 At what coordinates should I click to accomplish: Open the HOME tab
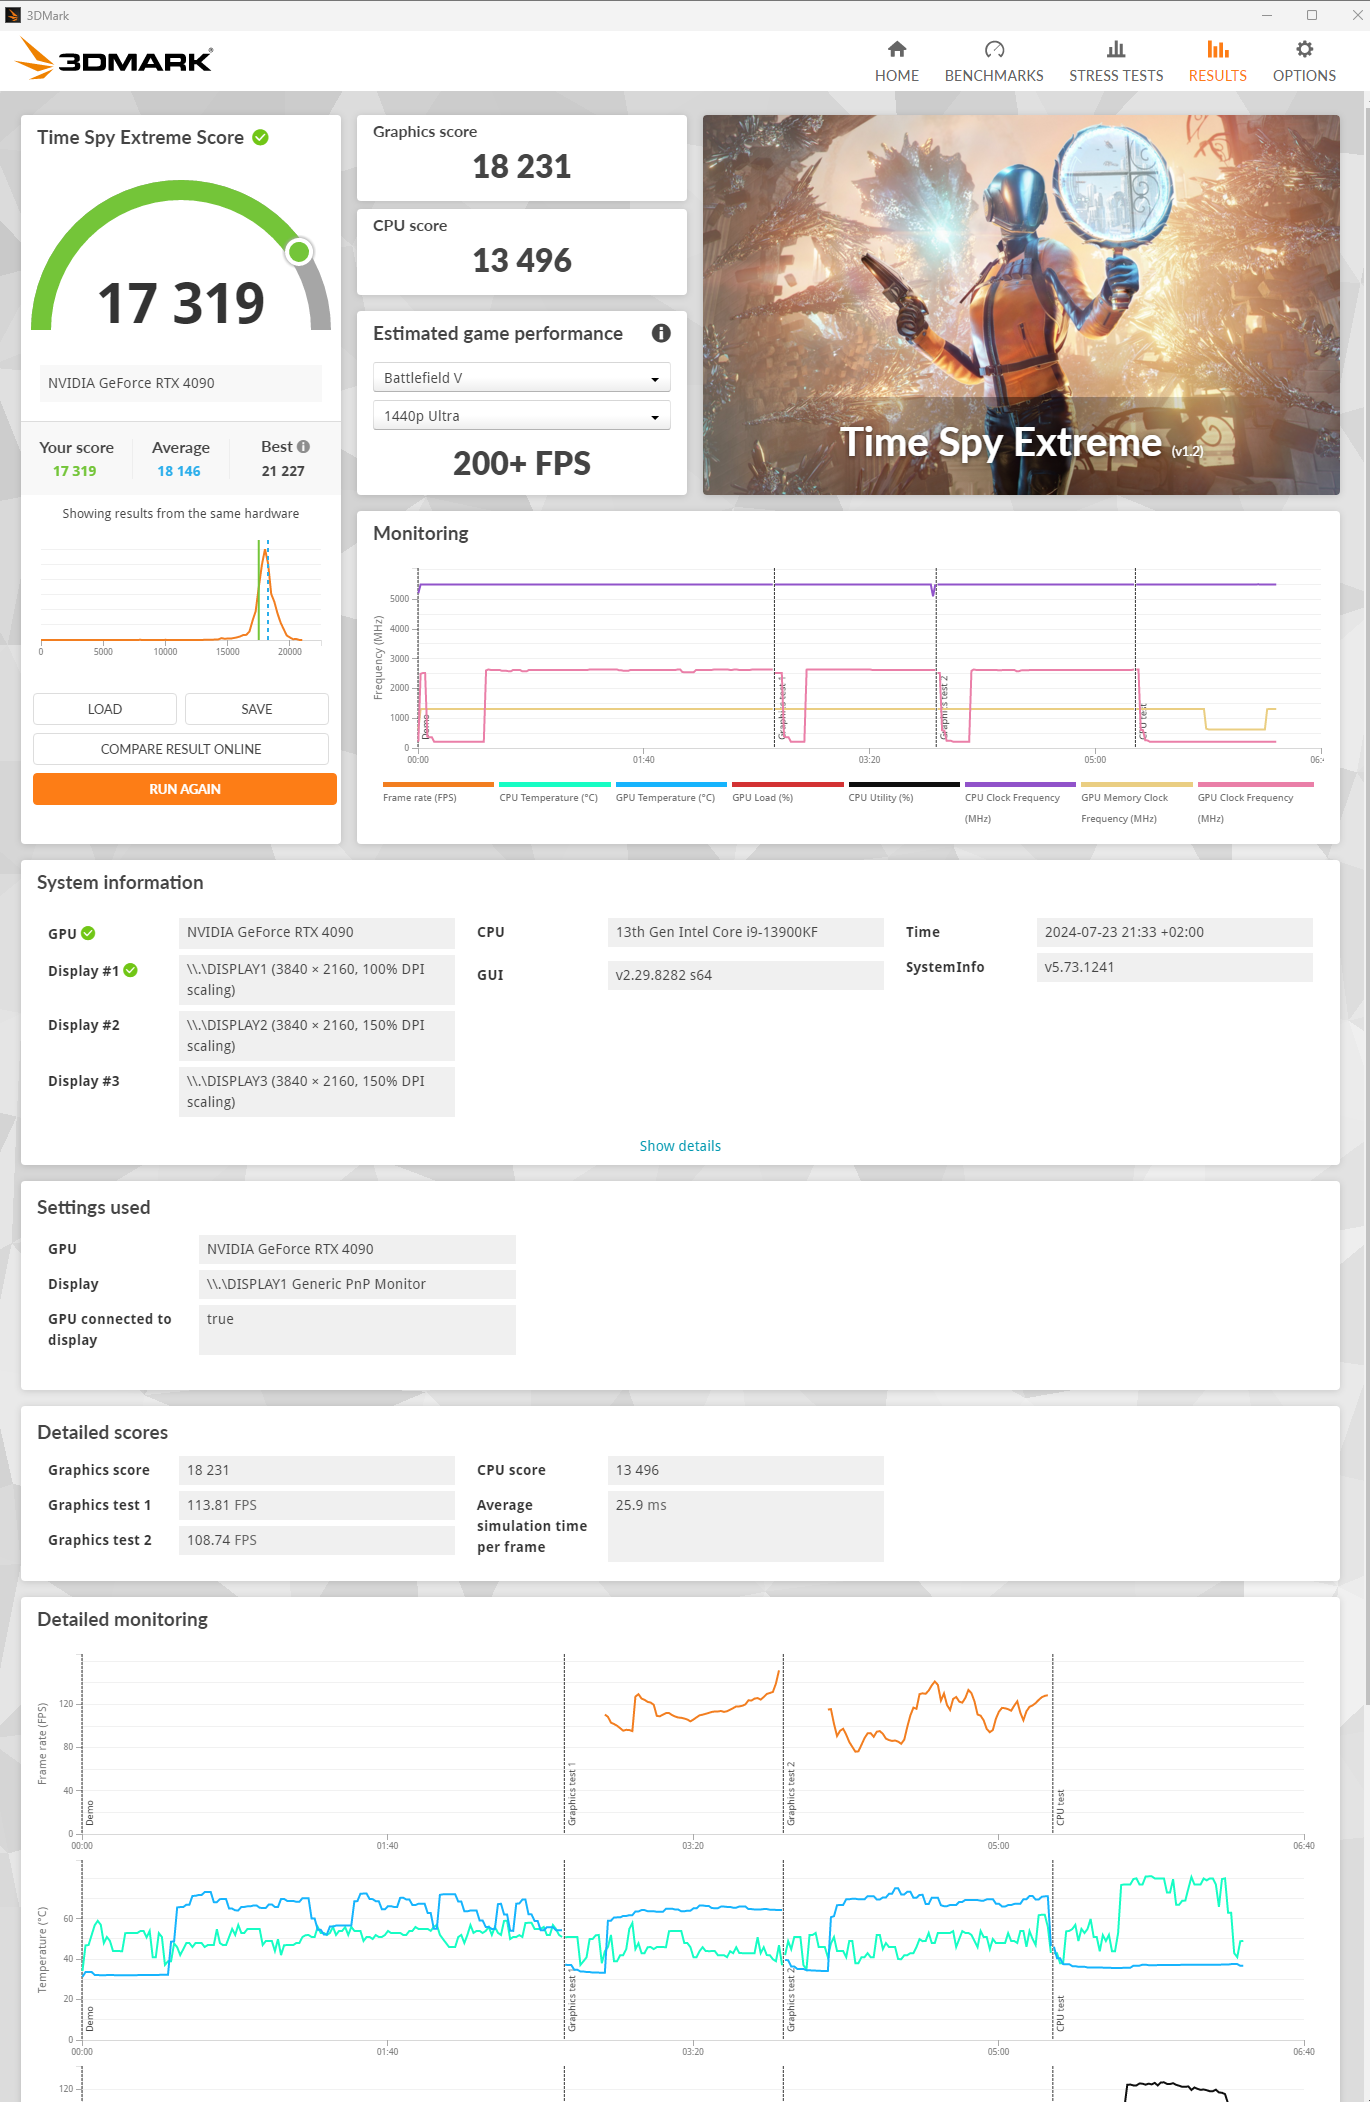(x=896, y=62)
